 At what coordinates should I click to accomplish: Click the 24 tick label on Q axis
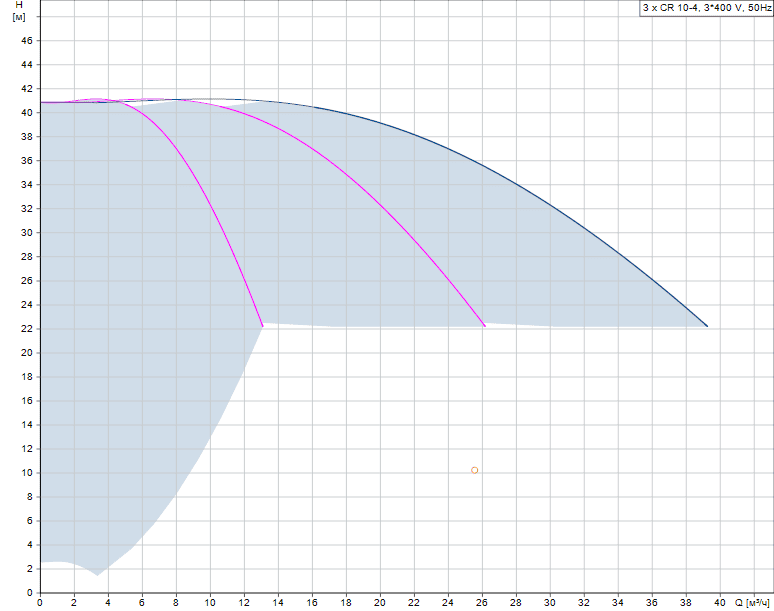coord(448,603)
